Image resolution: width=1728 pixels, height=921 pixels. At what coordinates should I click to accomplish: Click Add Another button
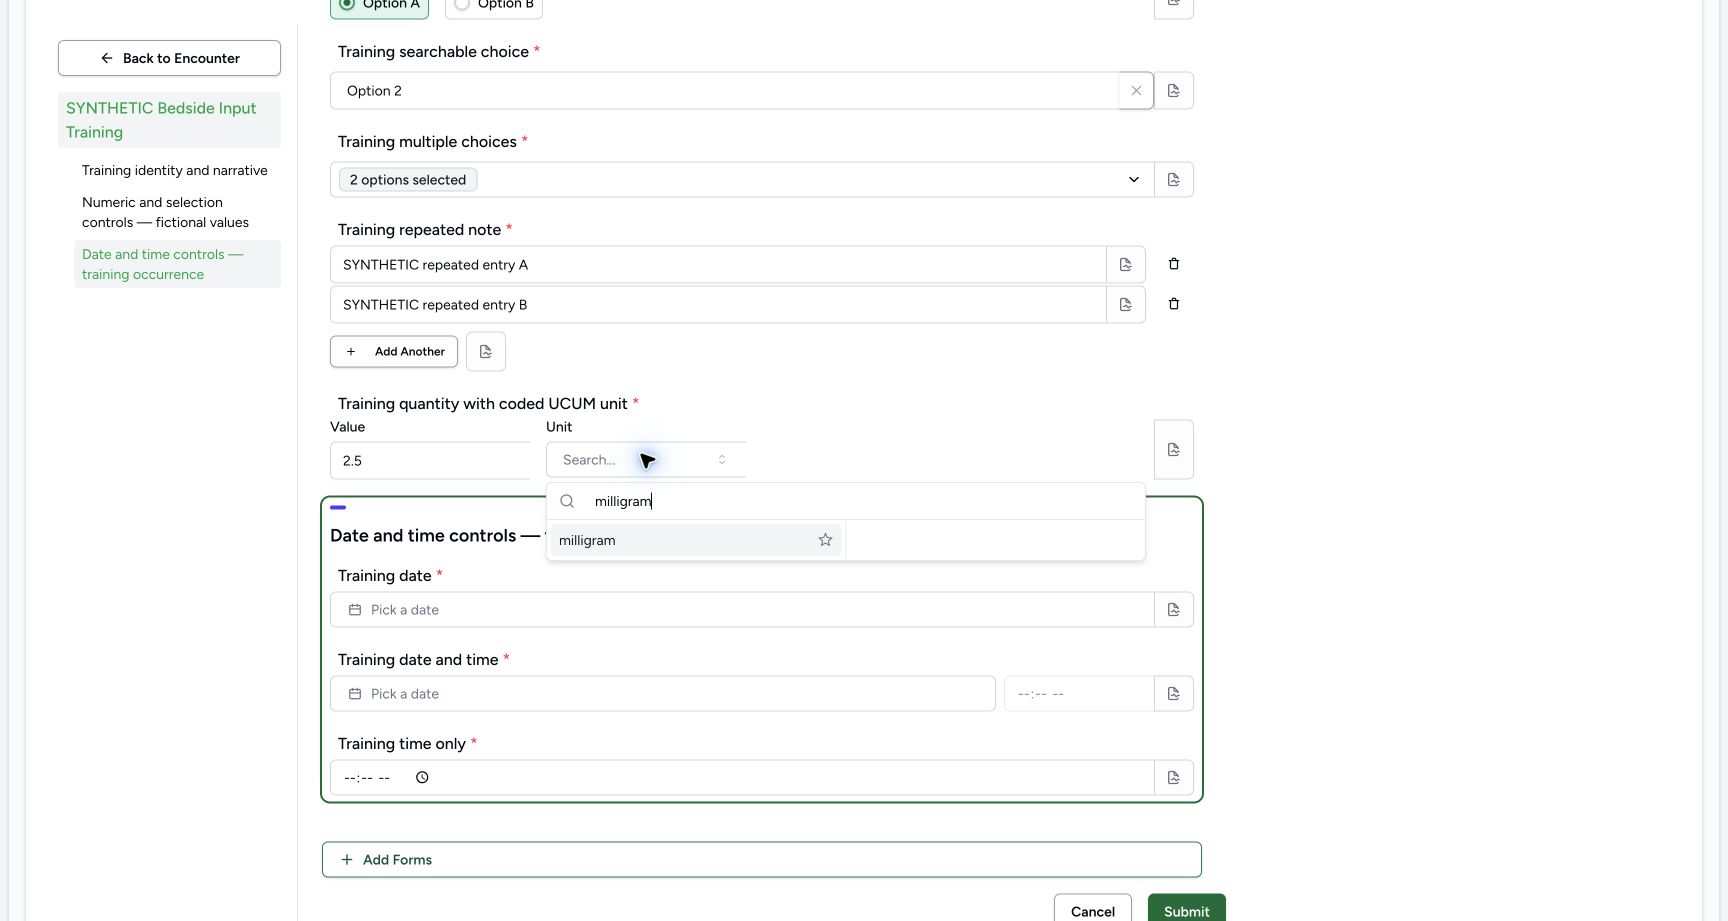[x=394, y=352]
